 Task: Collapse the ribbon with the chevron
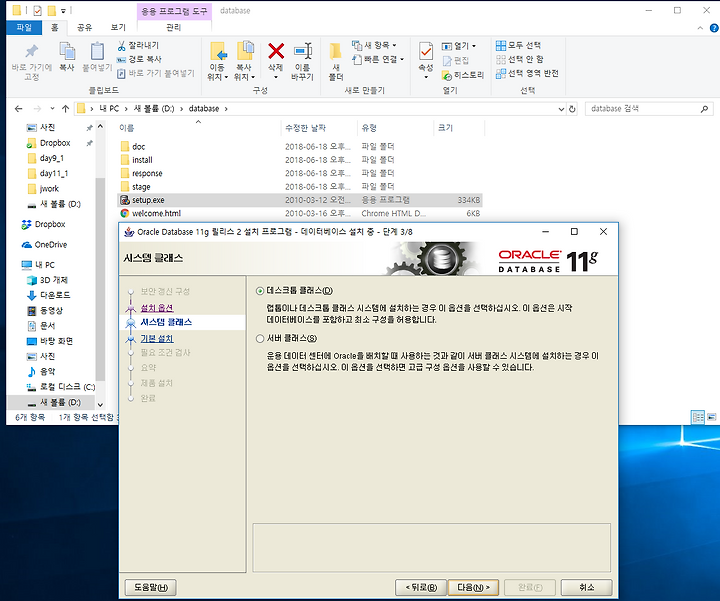(x=700, y=28)
